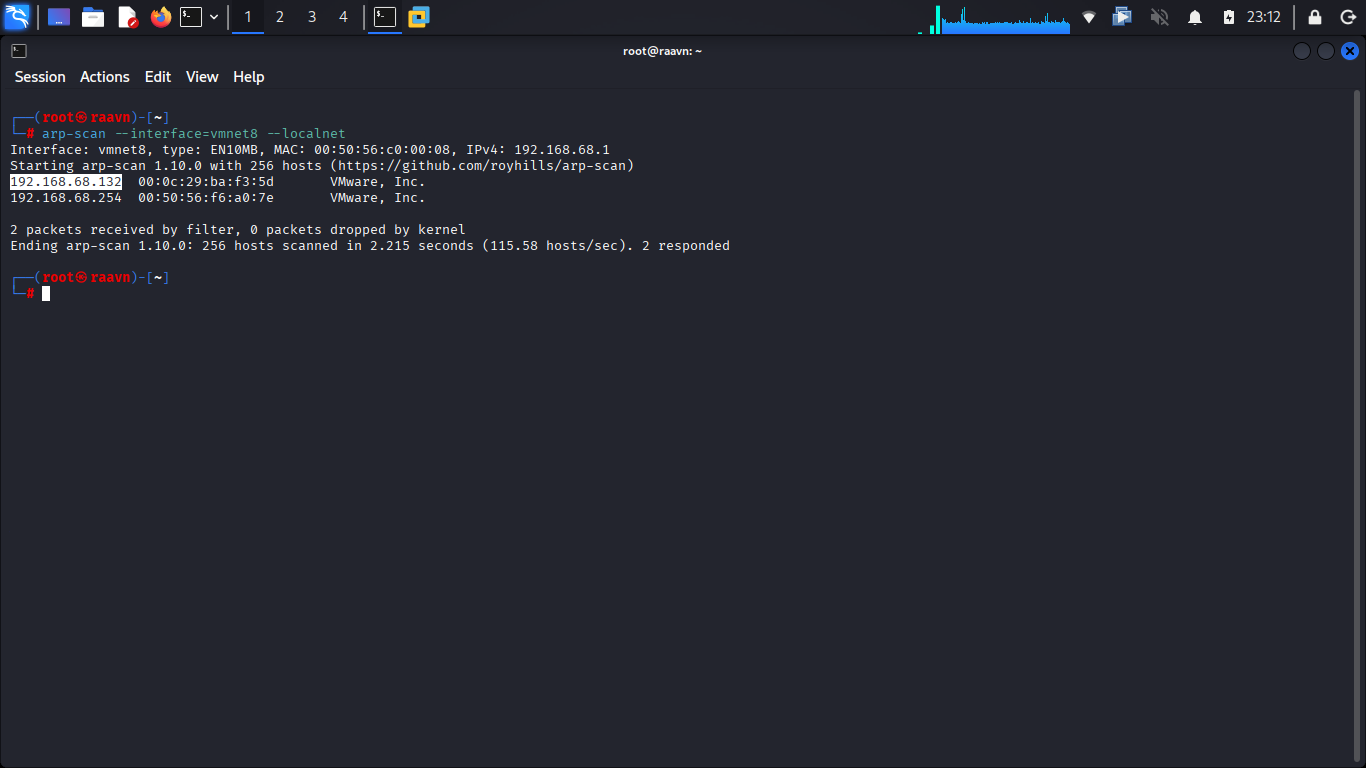1366x768 pixels.
Task: Open the notifications bell icon
Action: 1194,17
